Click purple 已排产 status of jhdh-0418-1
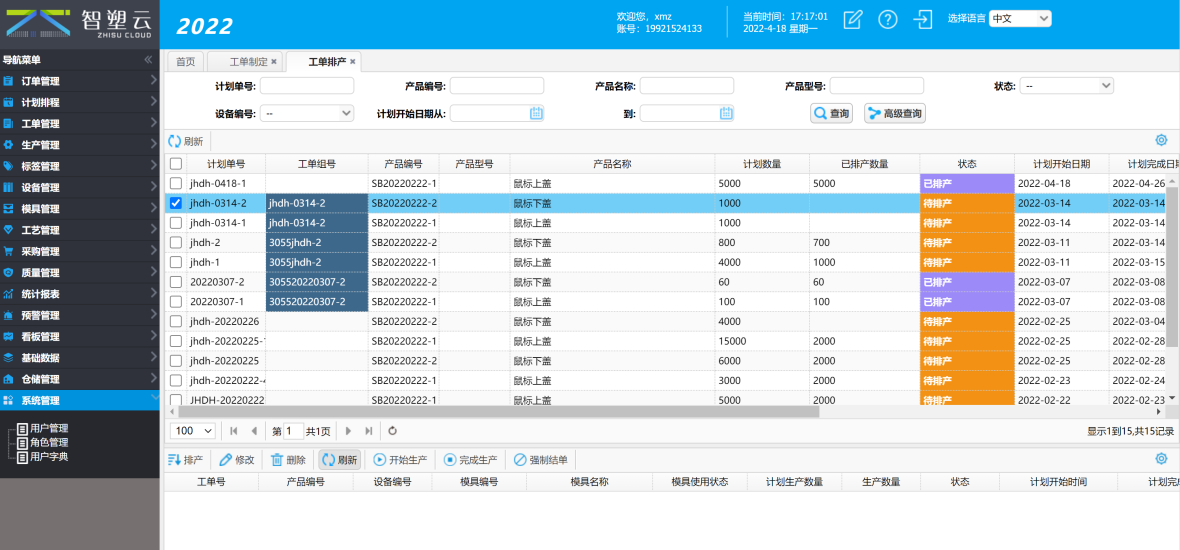Viewport: 1180px width, 550px height. (x=966, y=184)
